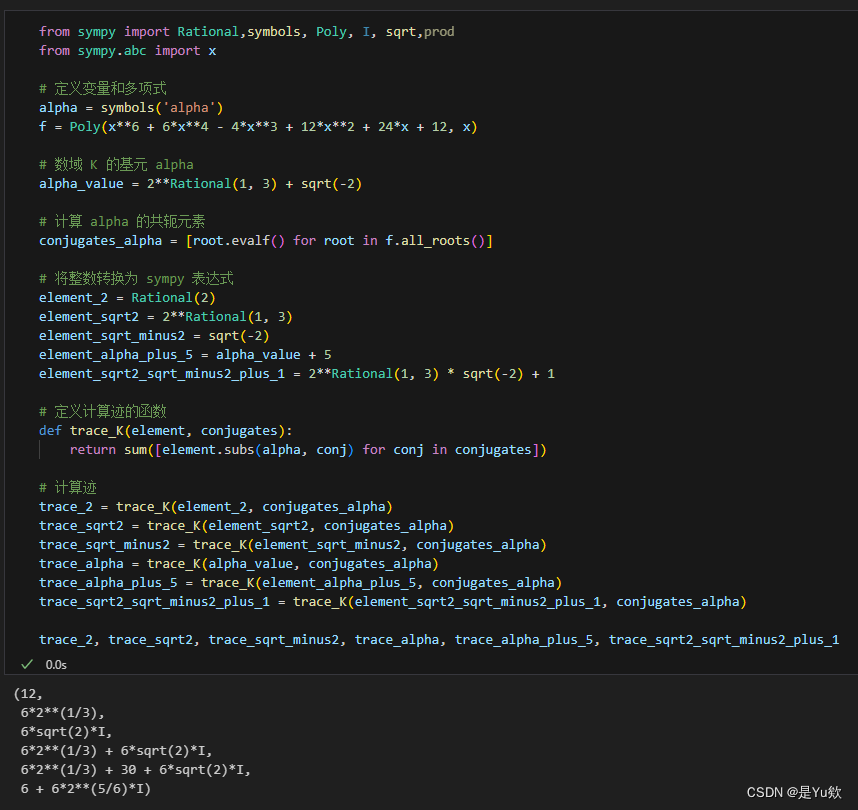Click the 'element_2 = Rational(2)' line

(x=127, y=298)
